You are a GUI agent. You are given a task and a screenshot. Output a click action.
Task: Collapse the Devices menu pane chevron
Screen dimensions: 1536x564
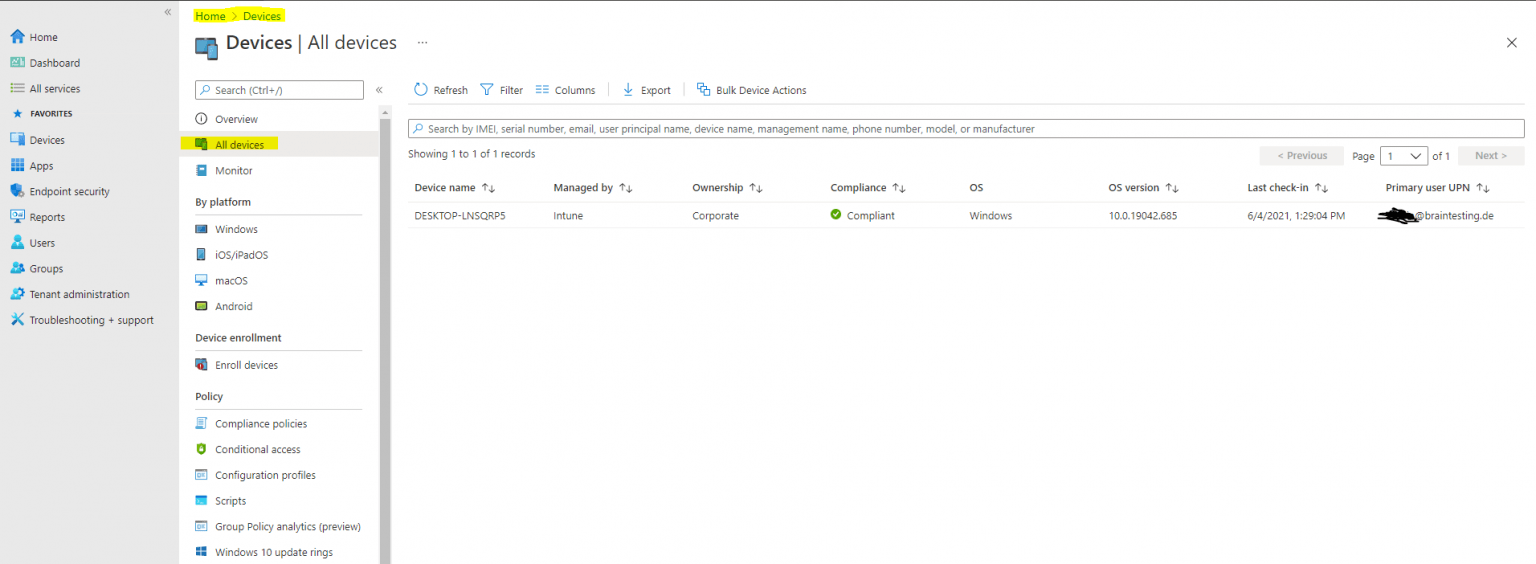[379, 90]
